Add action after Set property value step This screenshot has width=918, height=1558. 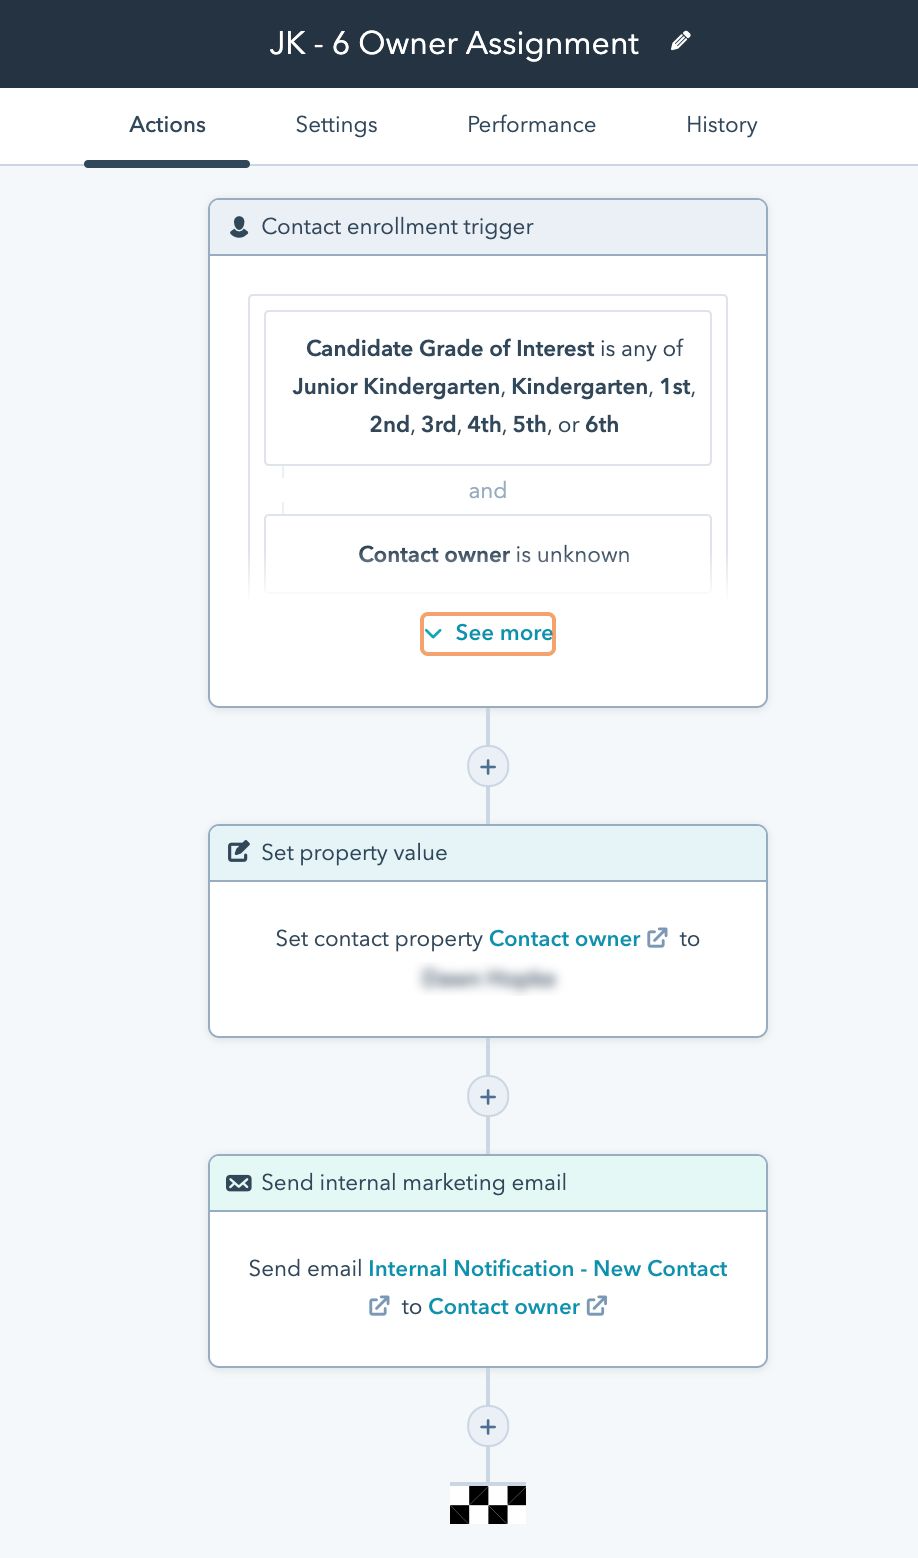pyautogui.click(x=488, y=1097)
